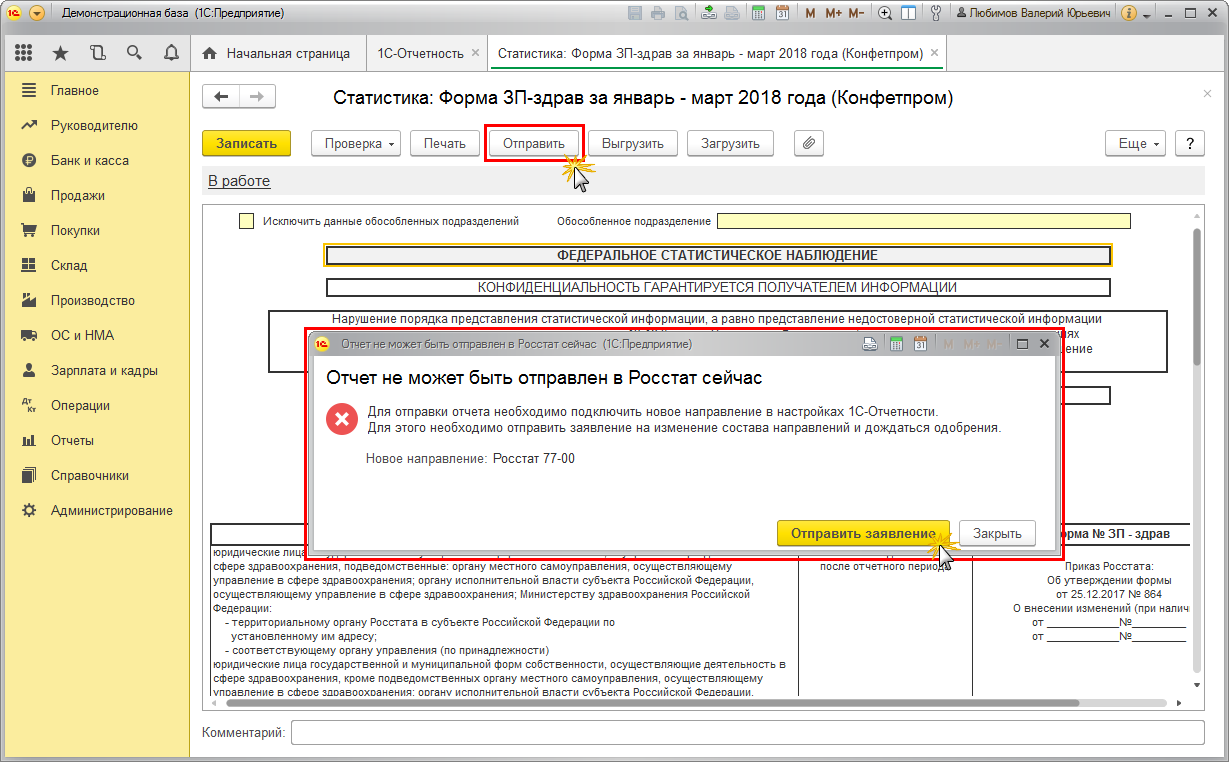This screenshot has height=762, width=1229.
Task: Click the search magnifier in tools panel
Action: [134, 53]
